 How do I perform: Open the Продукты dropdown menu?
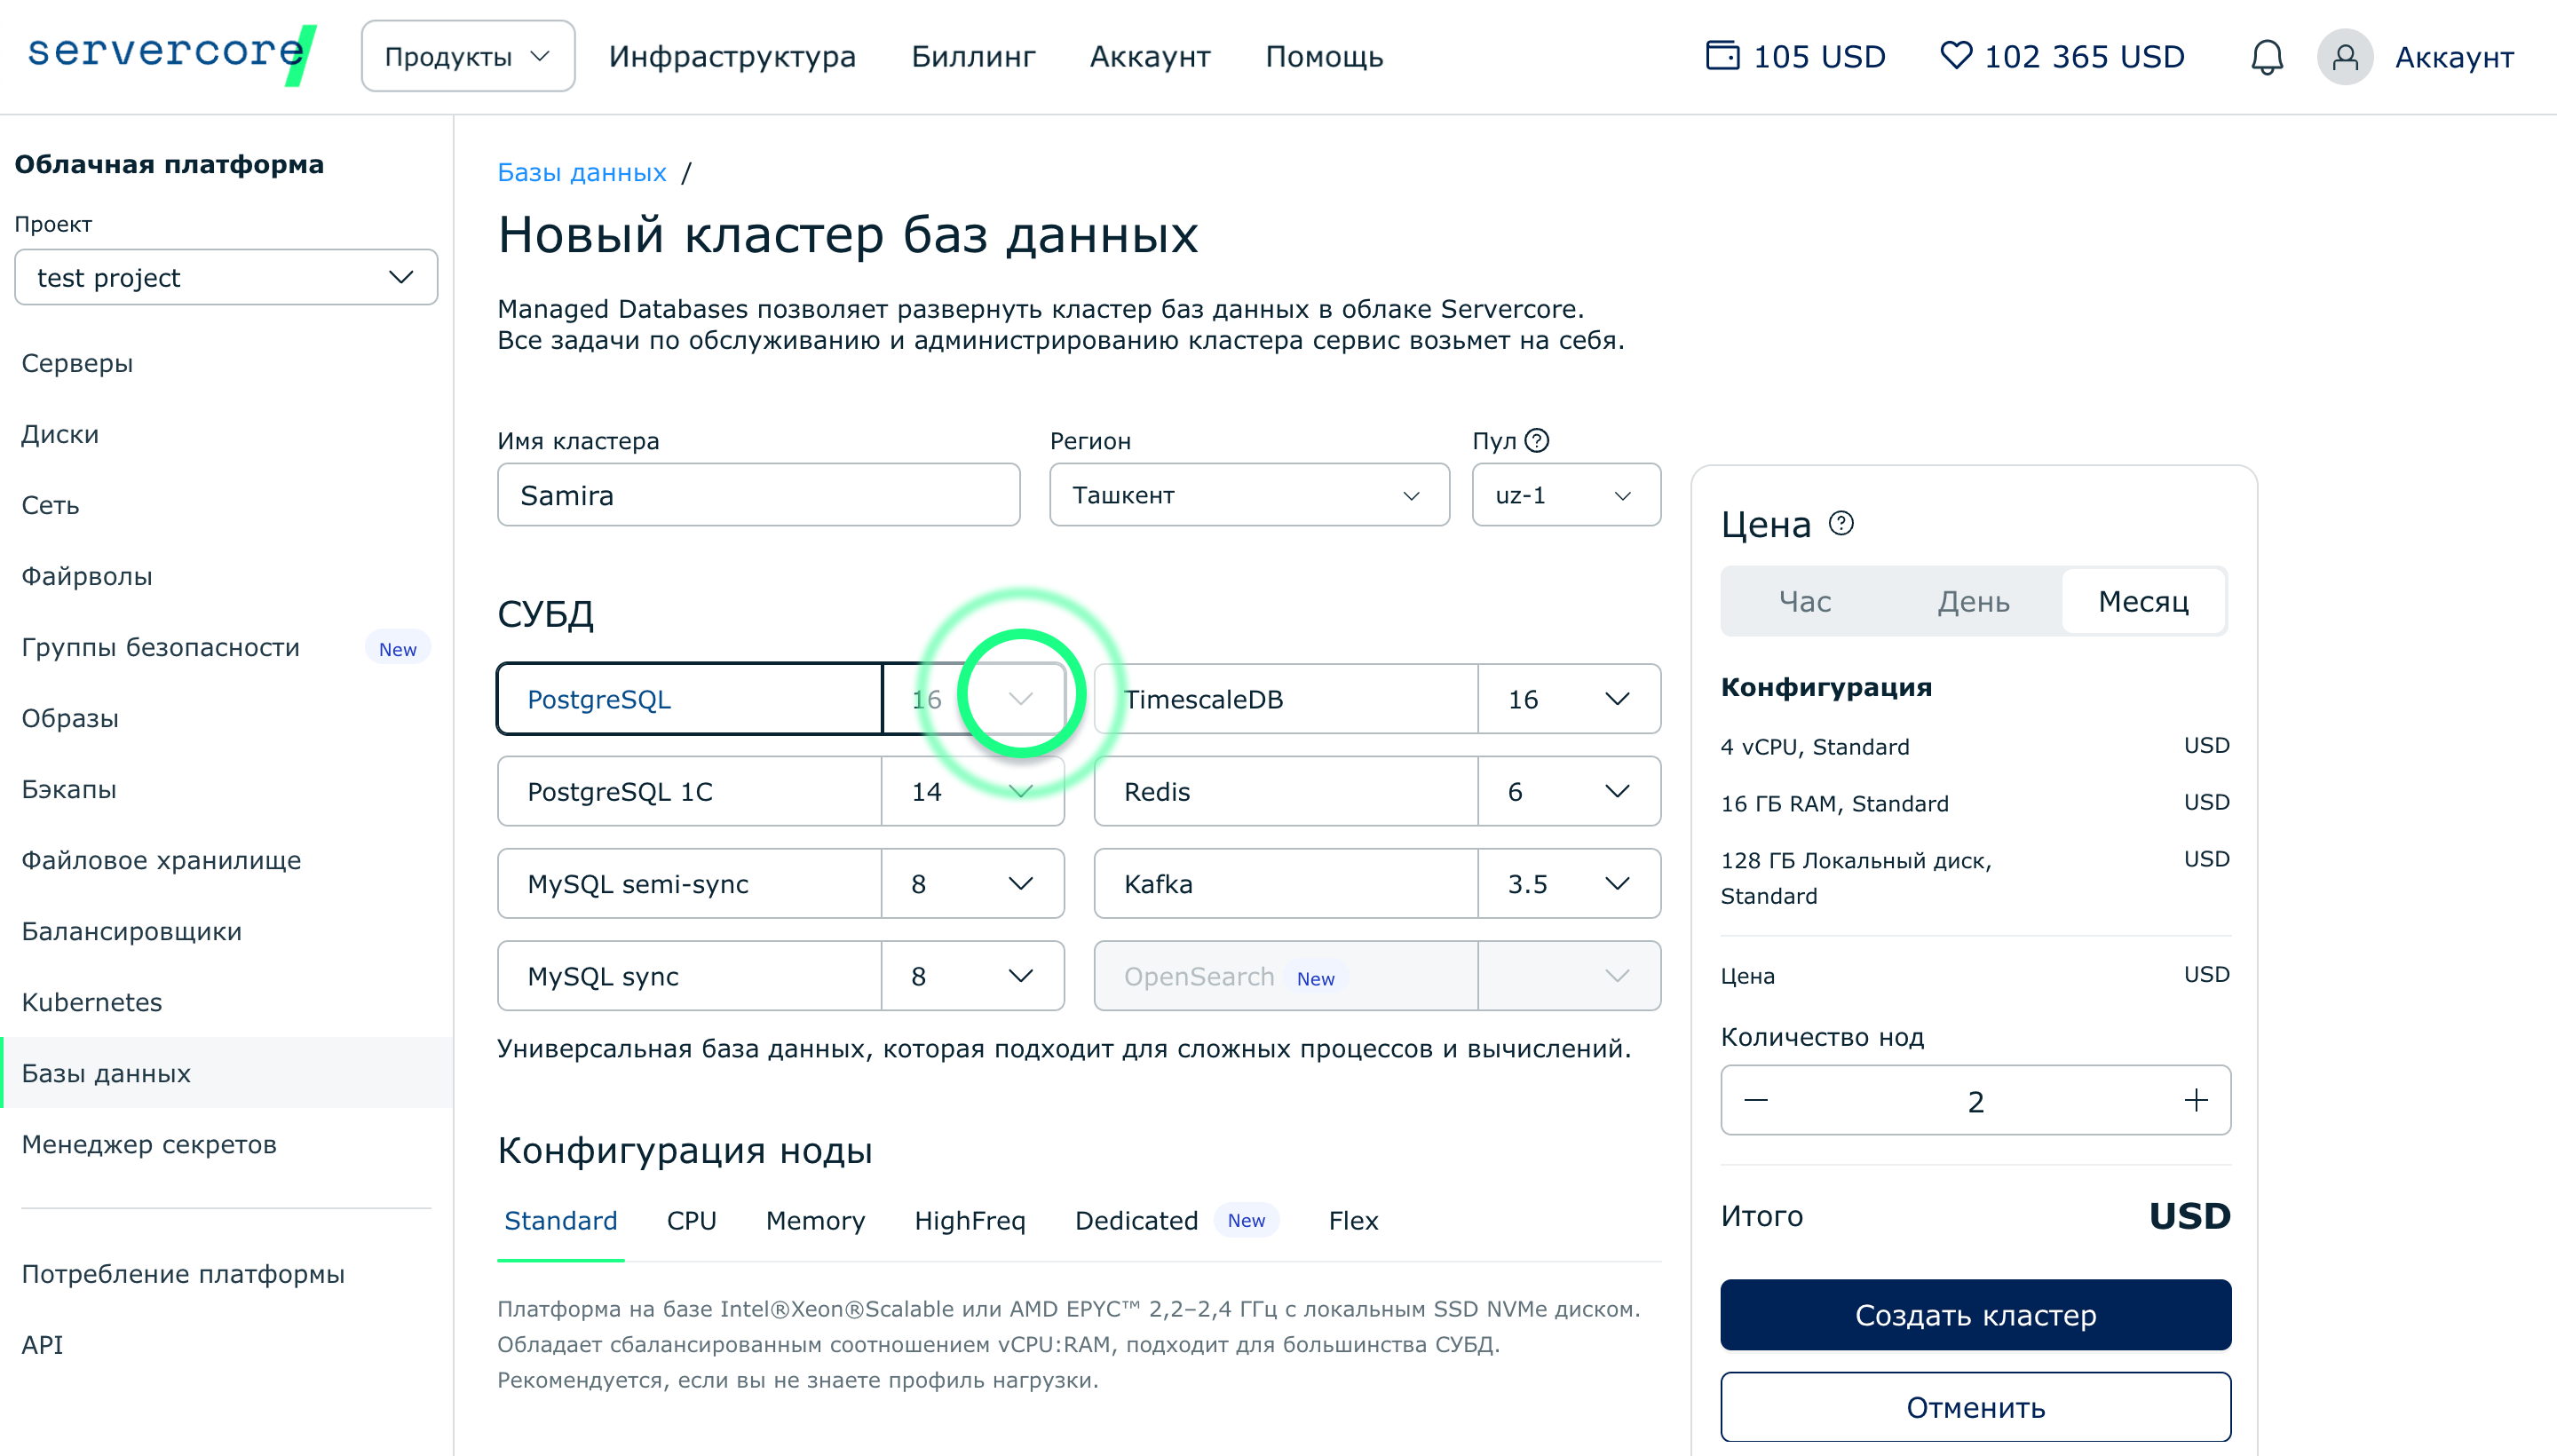[467, 56]
